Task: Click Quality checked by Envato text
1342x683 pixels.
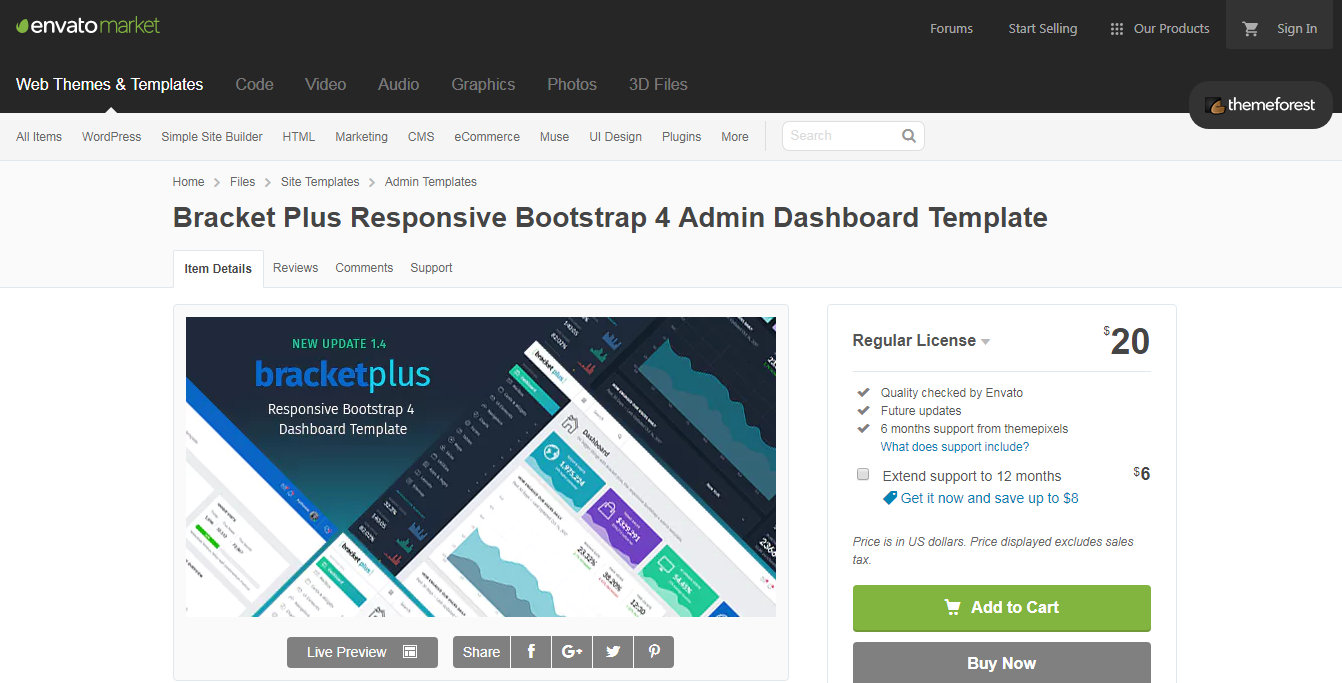Action: coord(951,393)
